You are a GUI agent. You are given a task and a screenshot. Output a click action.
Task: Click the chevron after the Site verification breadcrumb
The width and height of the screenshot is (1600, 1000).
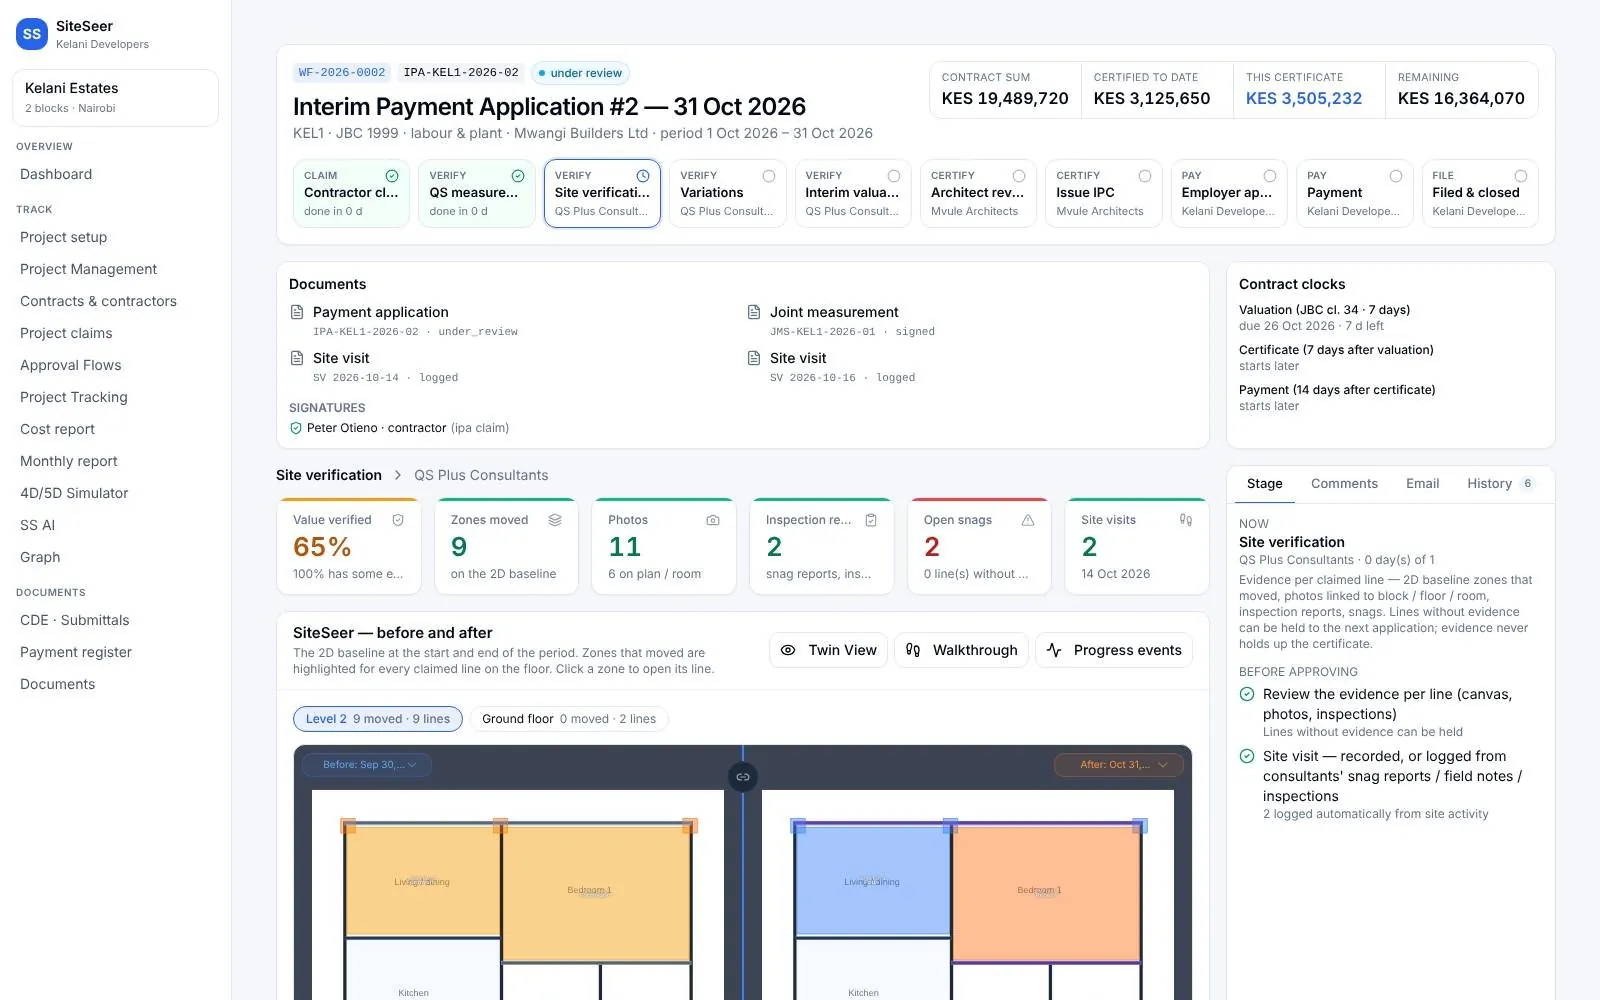pyautogui.click(x=398, y=475)
